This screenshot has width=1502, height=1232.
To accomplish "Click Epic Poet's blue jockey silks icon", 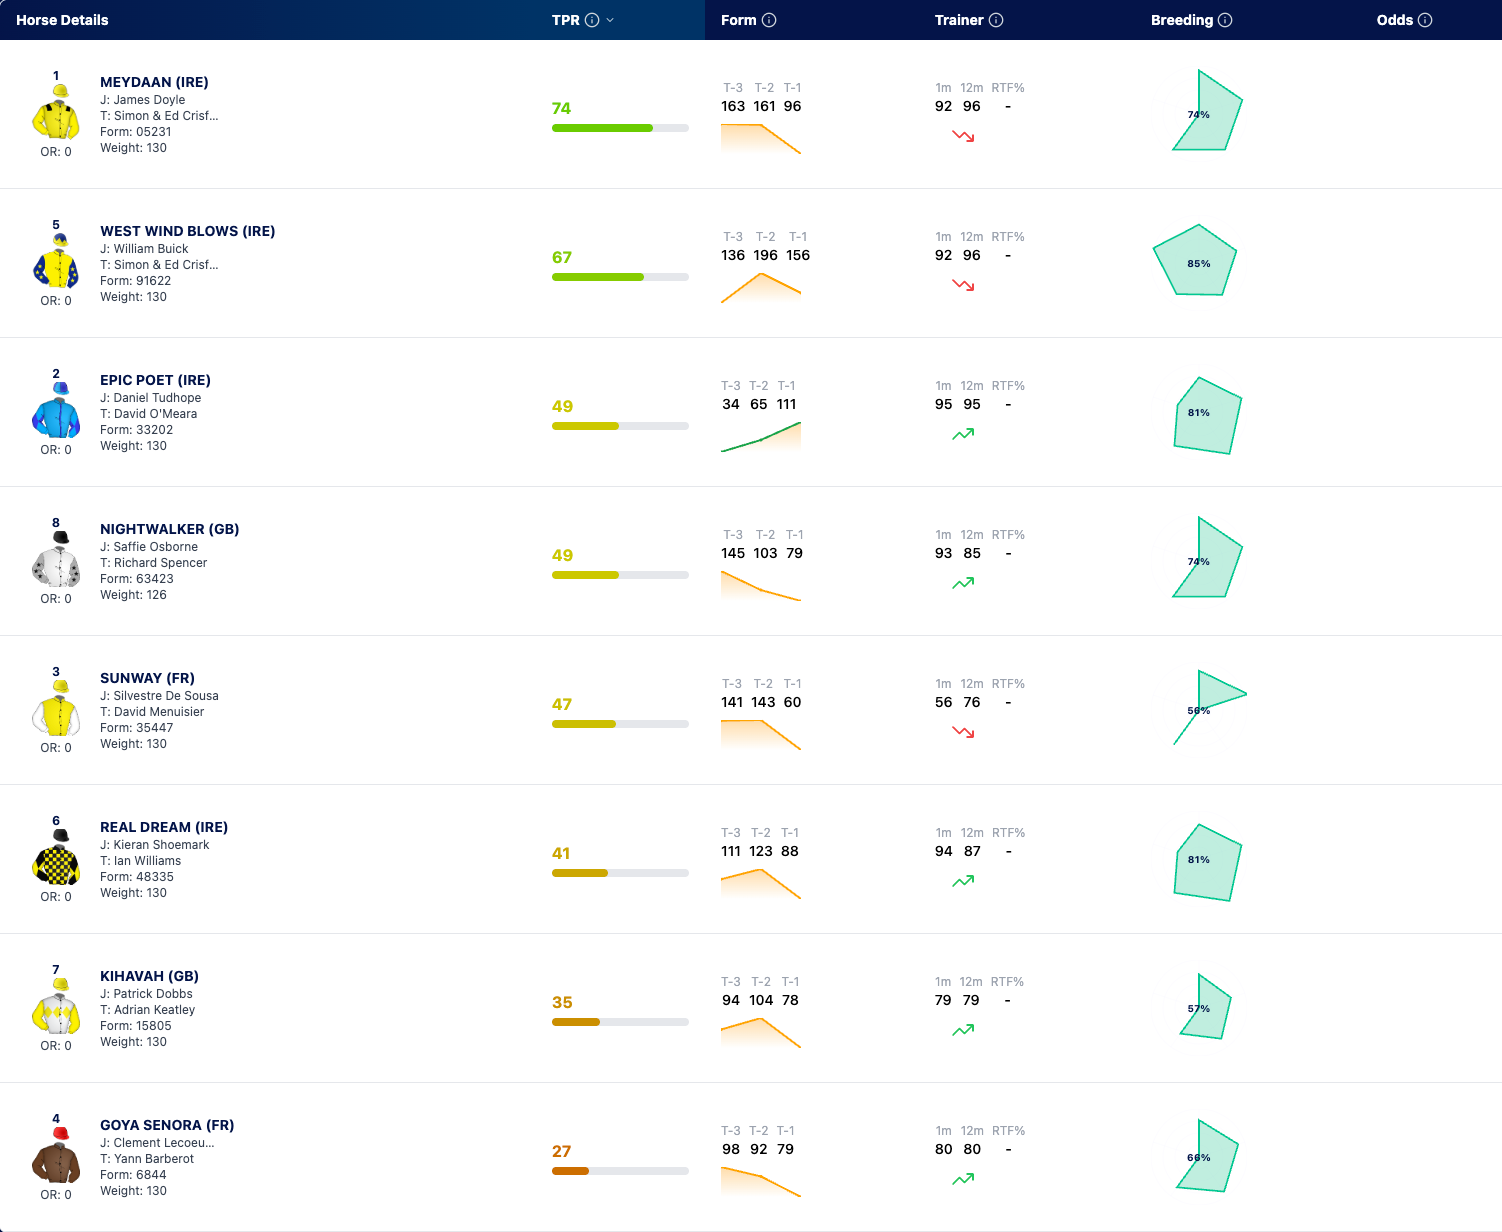I will (x=56, y=411).
